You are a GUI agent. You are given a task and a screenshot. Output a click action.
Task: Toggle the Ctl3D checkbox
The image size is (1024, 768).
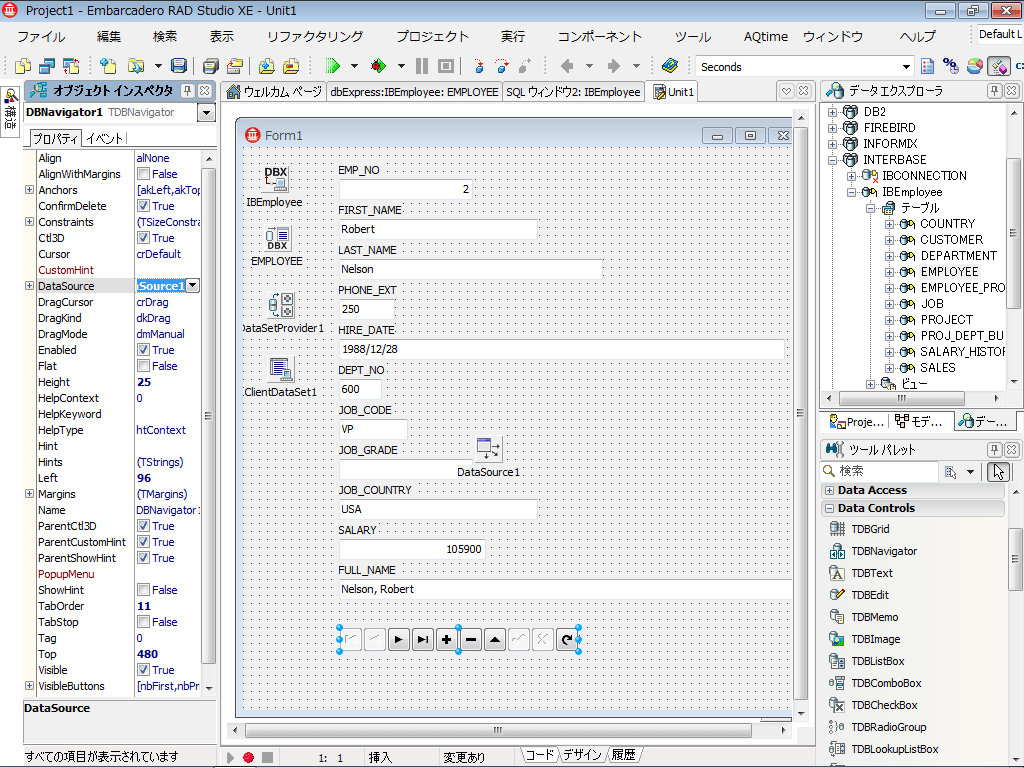point(144,238)
